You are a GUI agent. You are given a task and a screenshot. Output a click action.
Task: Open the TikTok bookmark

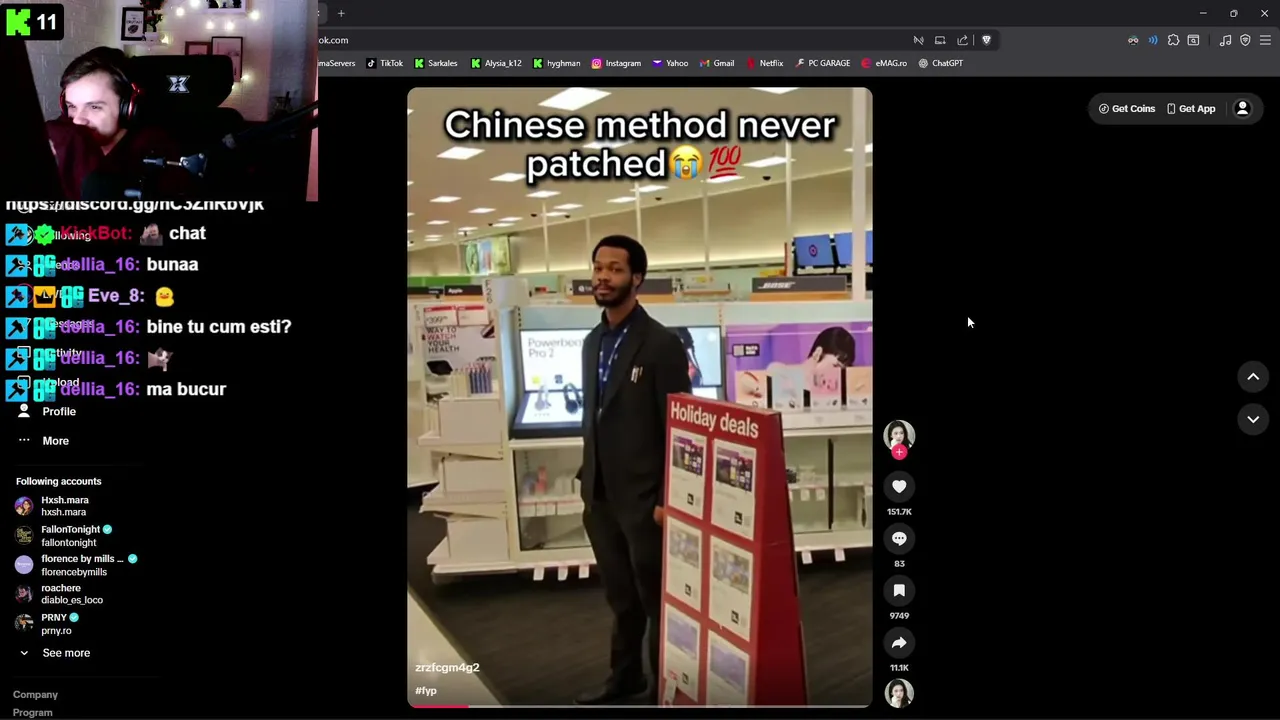tap(385, 63)
